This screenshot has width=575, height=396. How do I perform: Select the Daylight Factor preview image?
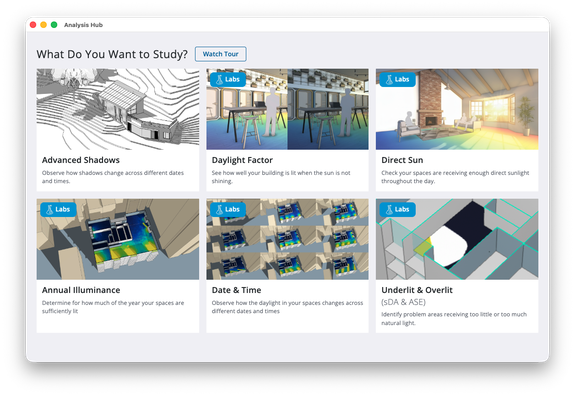(x=287, y=109)
